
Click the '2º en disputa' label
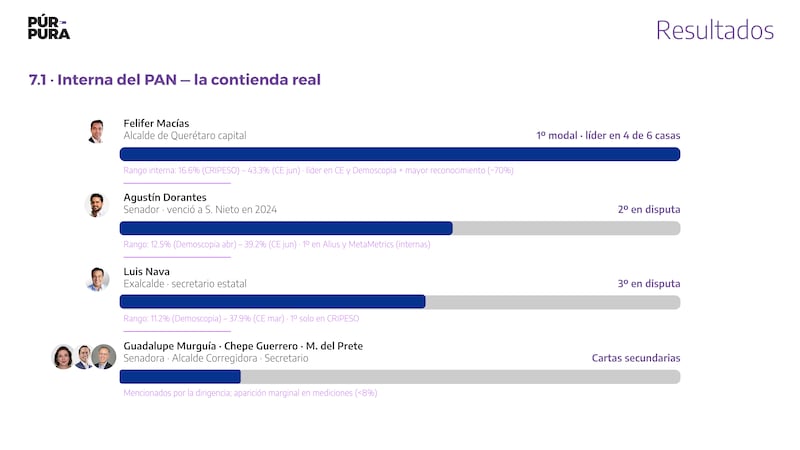(x=649, y=210)
